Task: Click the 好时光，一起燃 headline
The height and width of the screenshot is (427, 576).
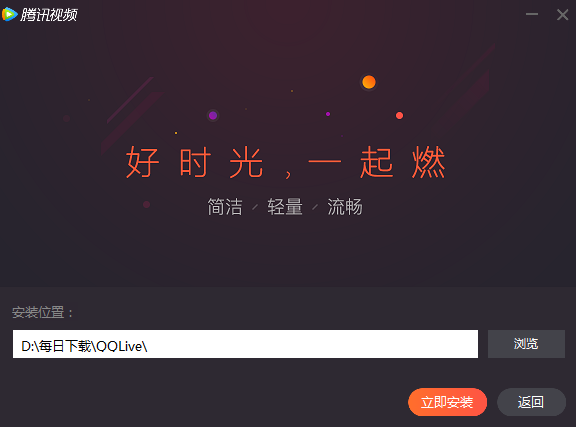Action: click(x=286, y=162)
